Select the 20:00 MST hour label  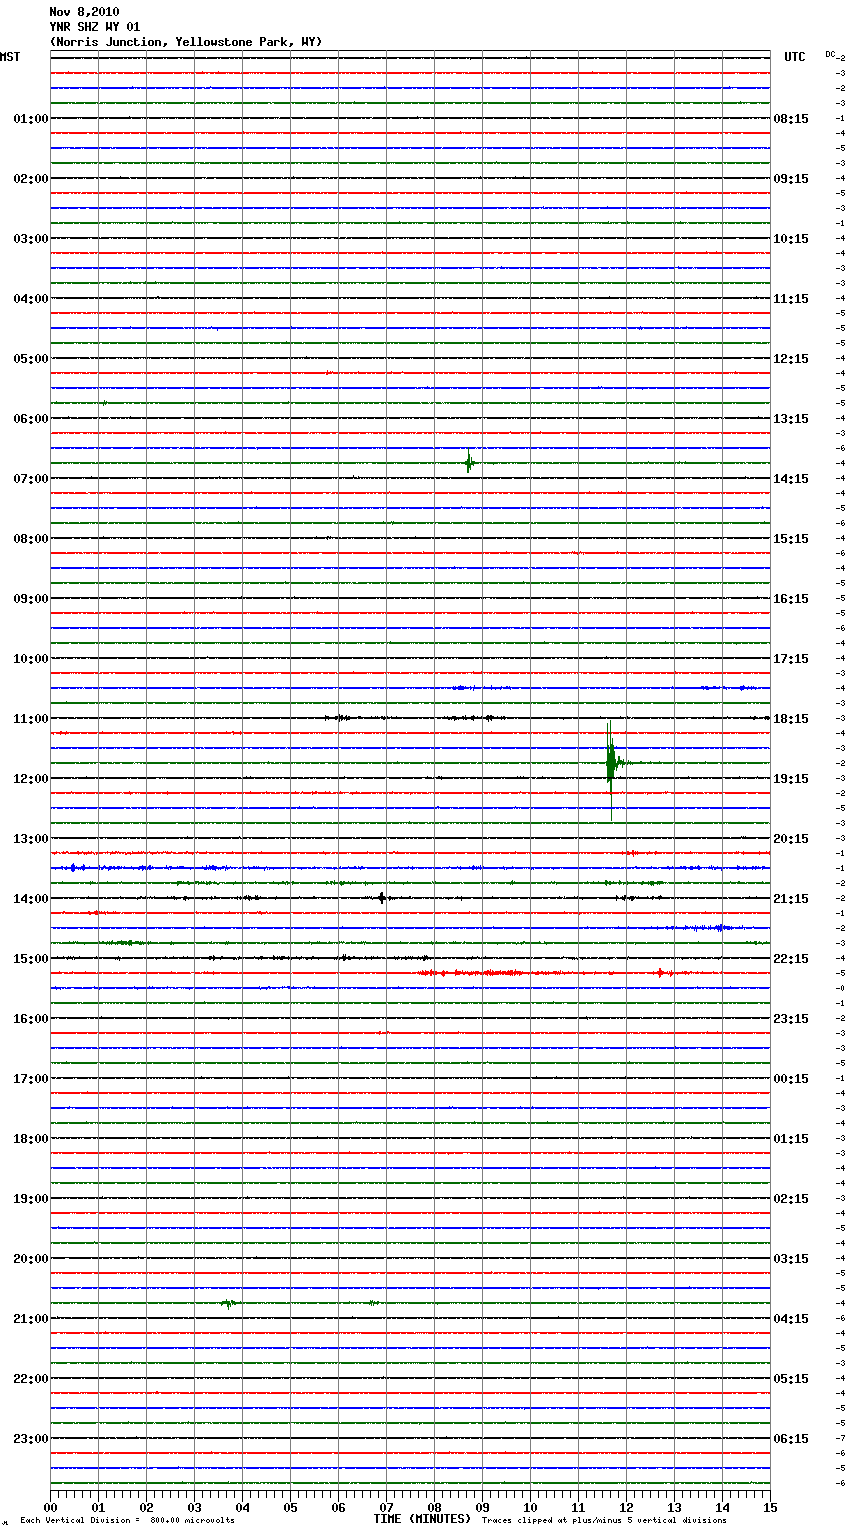[x=31, y=1259]
